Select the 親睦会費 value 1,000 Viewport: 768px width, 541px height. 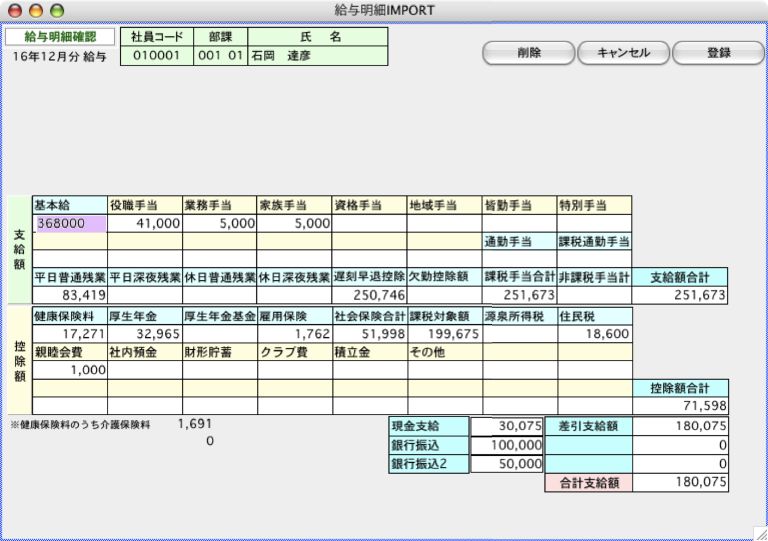[70, 370]
